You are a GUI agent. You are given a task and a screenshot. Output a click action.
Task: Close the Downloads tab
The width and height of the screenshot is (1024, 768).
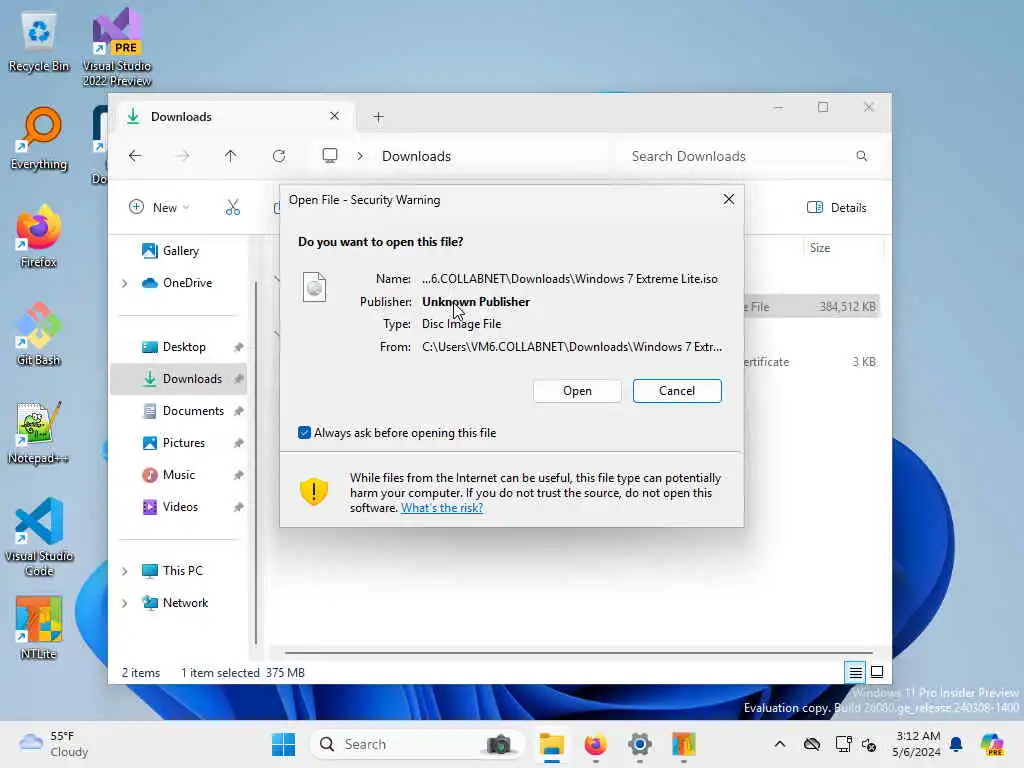point(334,116)
